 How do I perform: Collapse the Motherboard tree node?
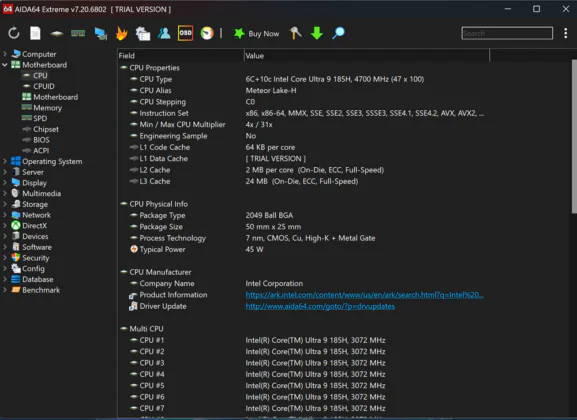click(x=5, y=65)
